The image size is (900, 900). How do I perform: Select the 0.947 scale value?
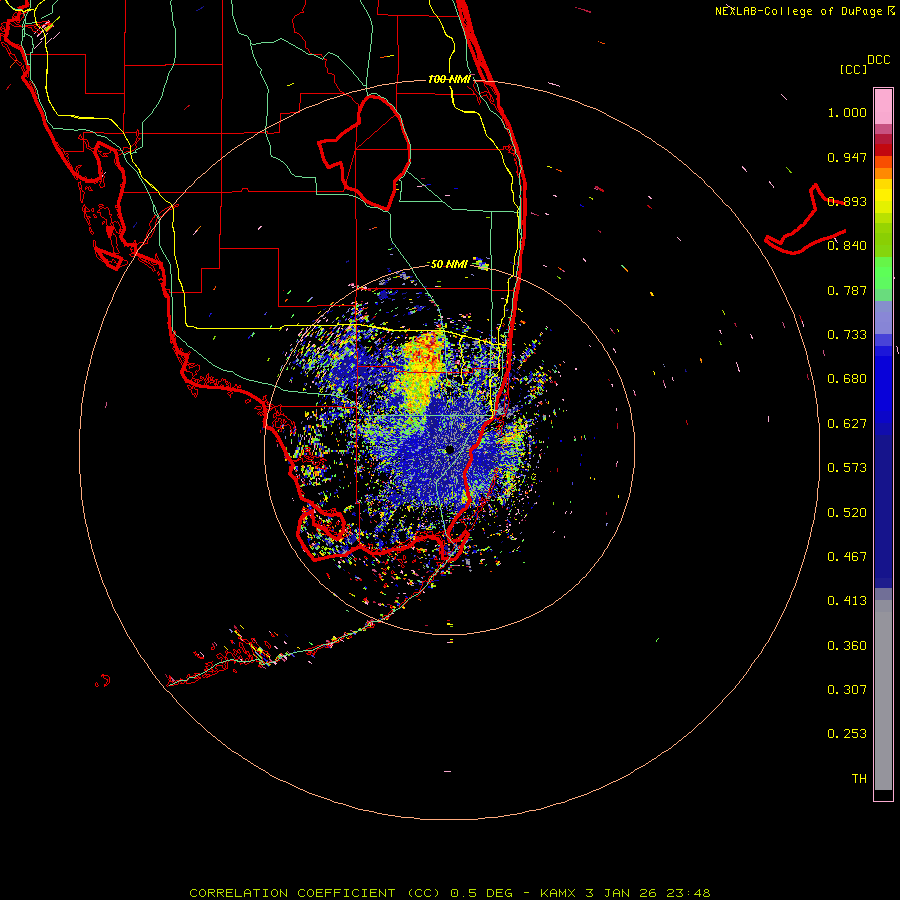pyautogui.click(x=847, y=157)
